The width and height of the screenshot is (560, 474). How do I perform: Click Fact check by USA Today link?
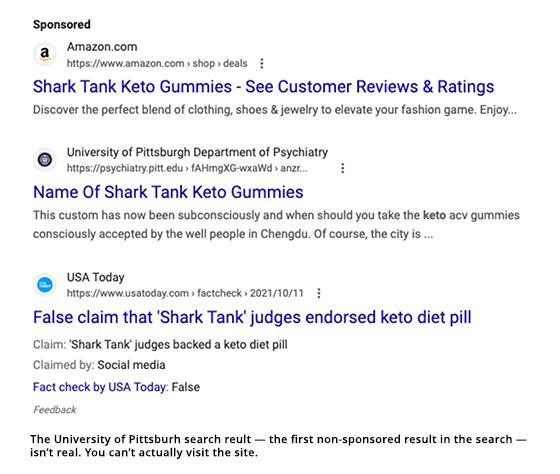pyautogui.click(x=100, y=387)
